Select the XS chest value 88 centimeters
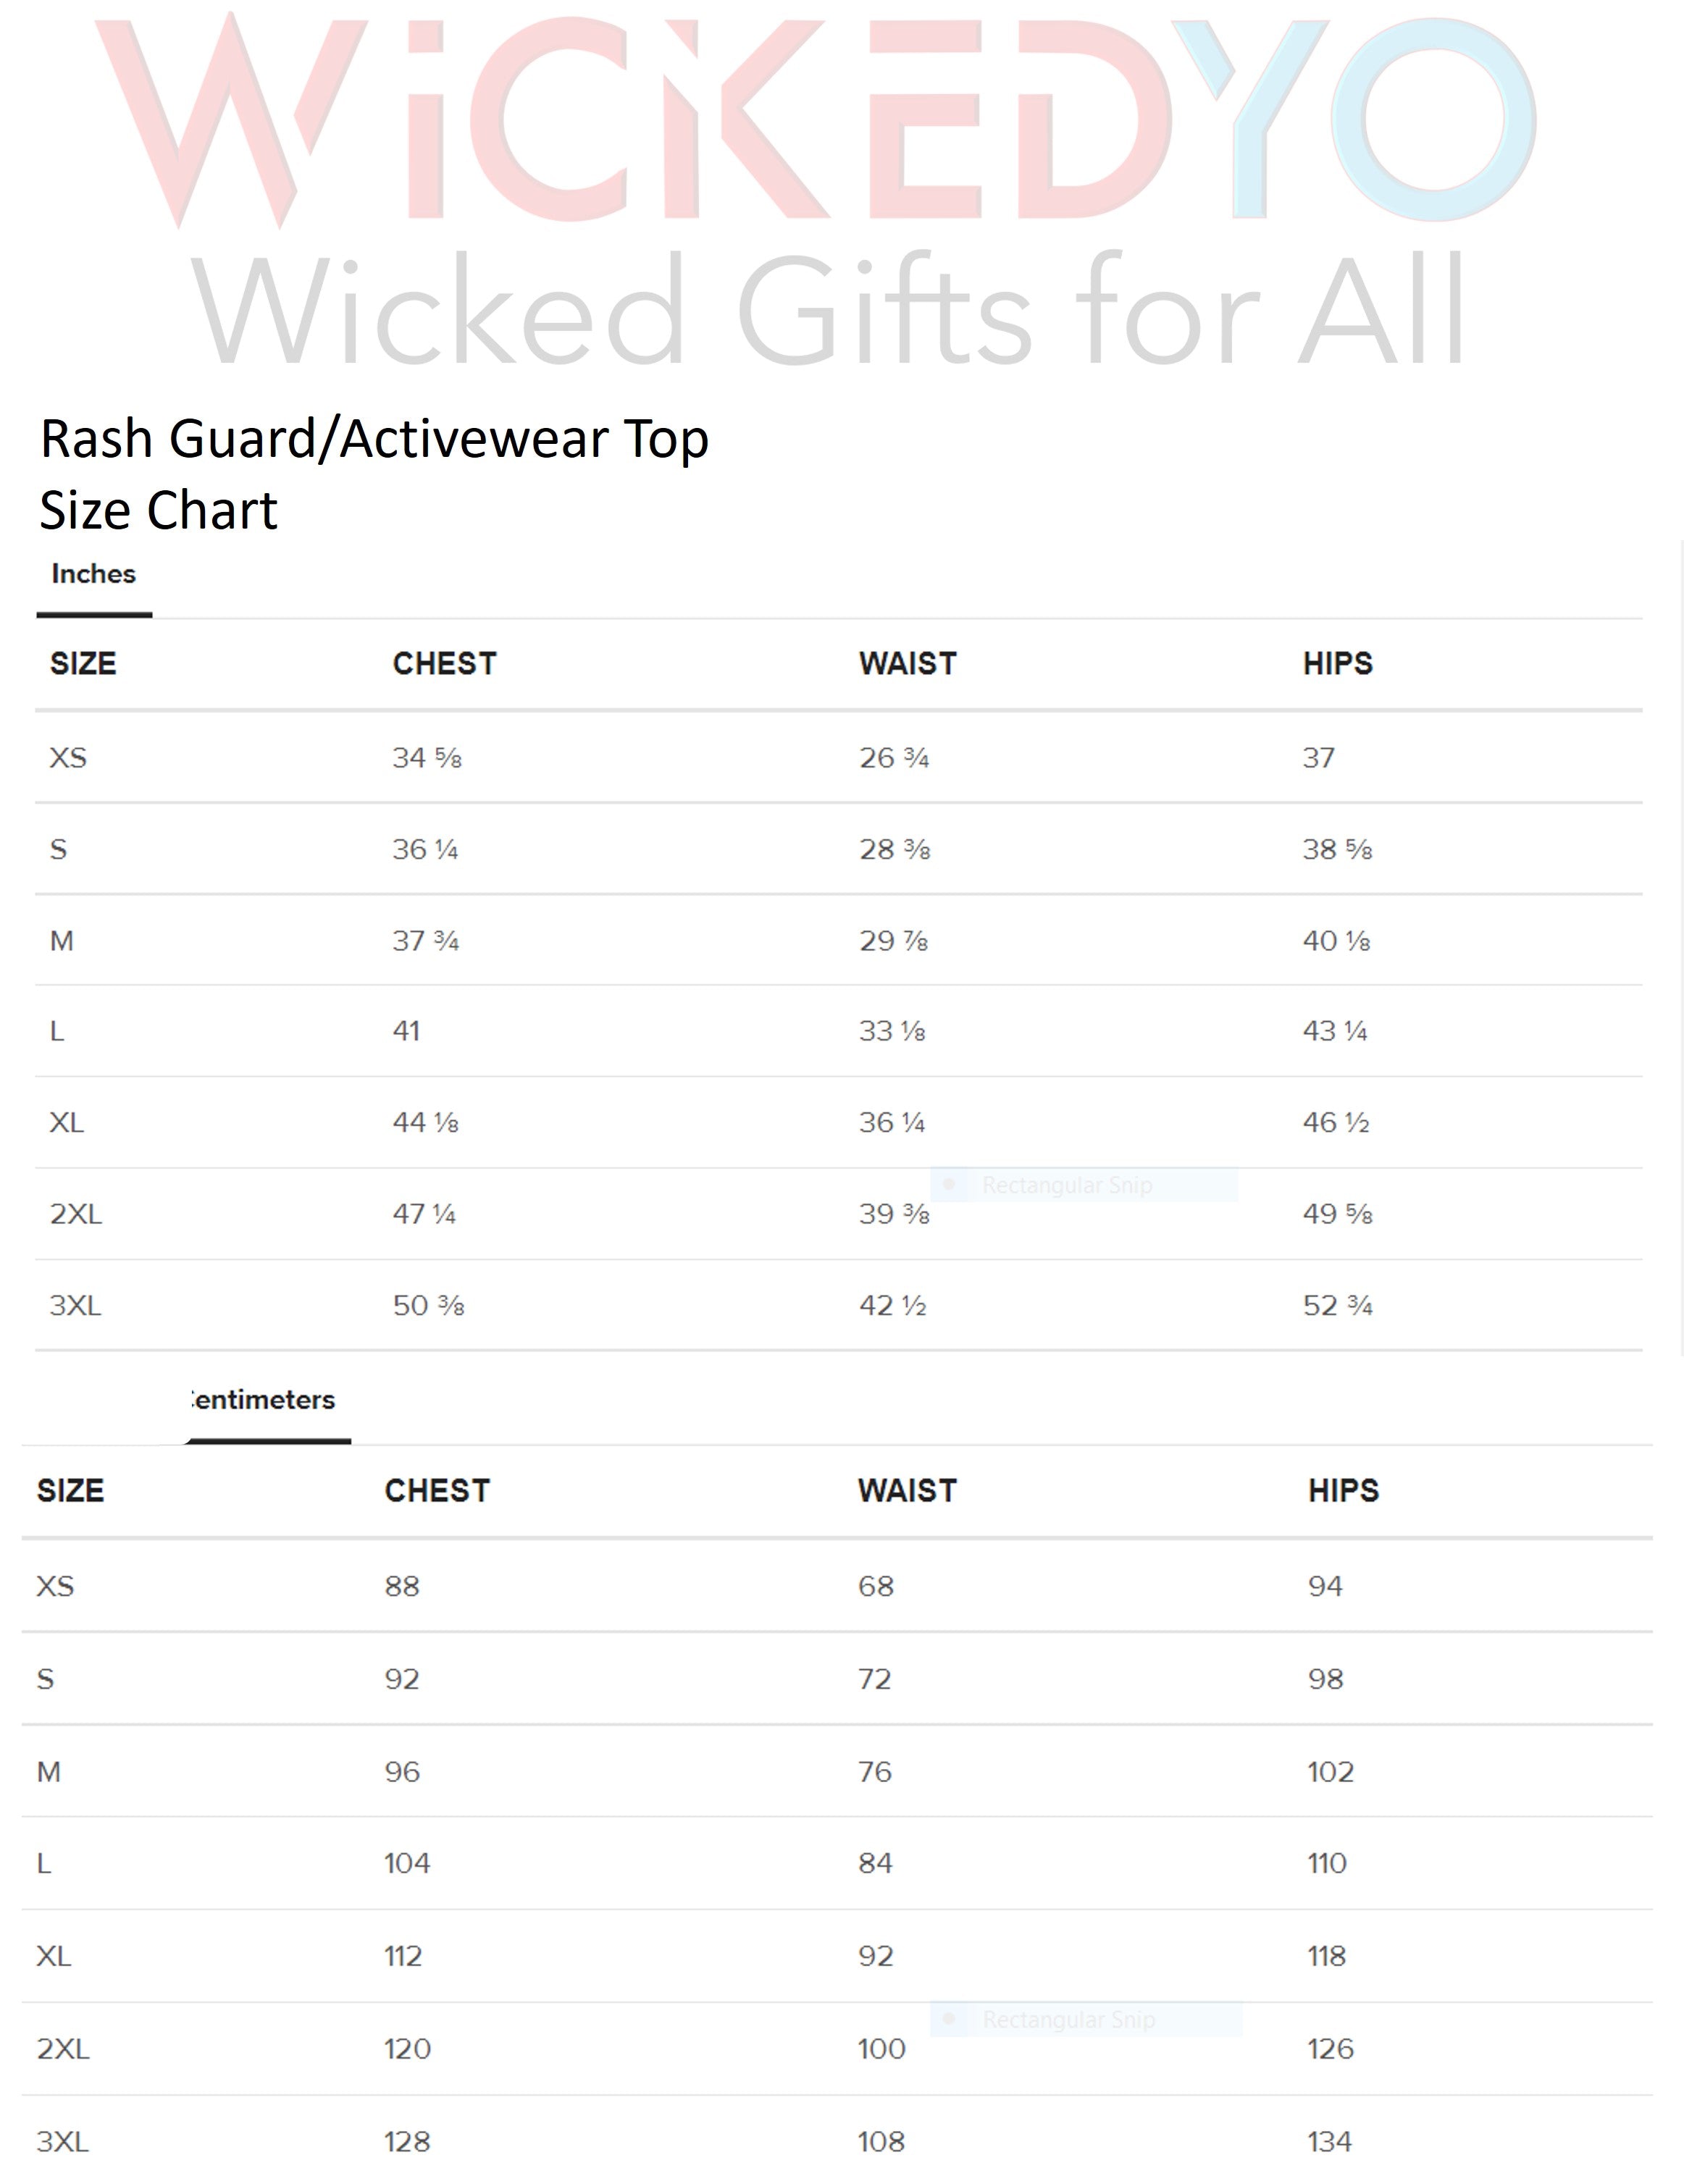This screenshot has width=1684, height=2184. (402, 1586)
